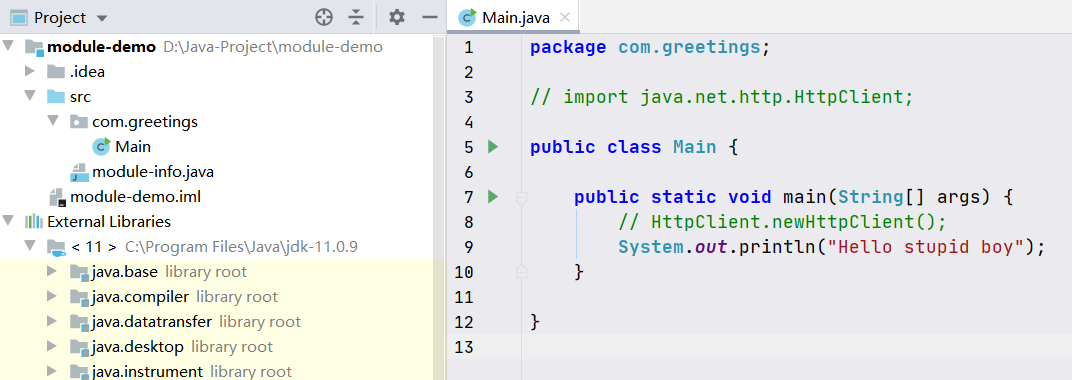Viewport: 1072px width, 380px height.
Task: Select java.base library root row
Action: coord(223,272)
